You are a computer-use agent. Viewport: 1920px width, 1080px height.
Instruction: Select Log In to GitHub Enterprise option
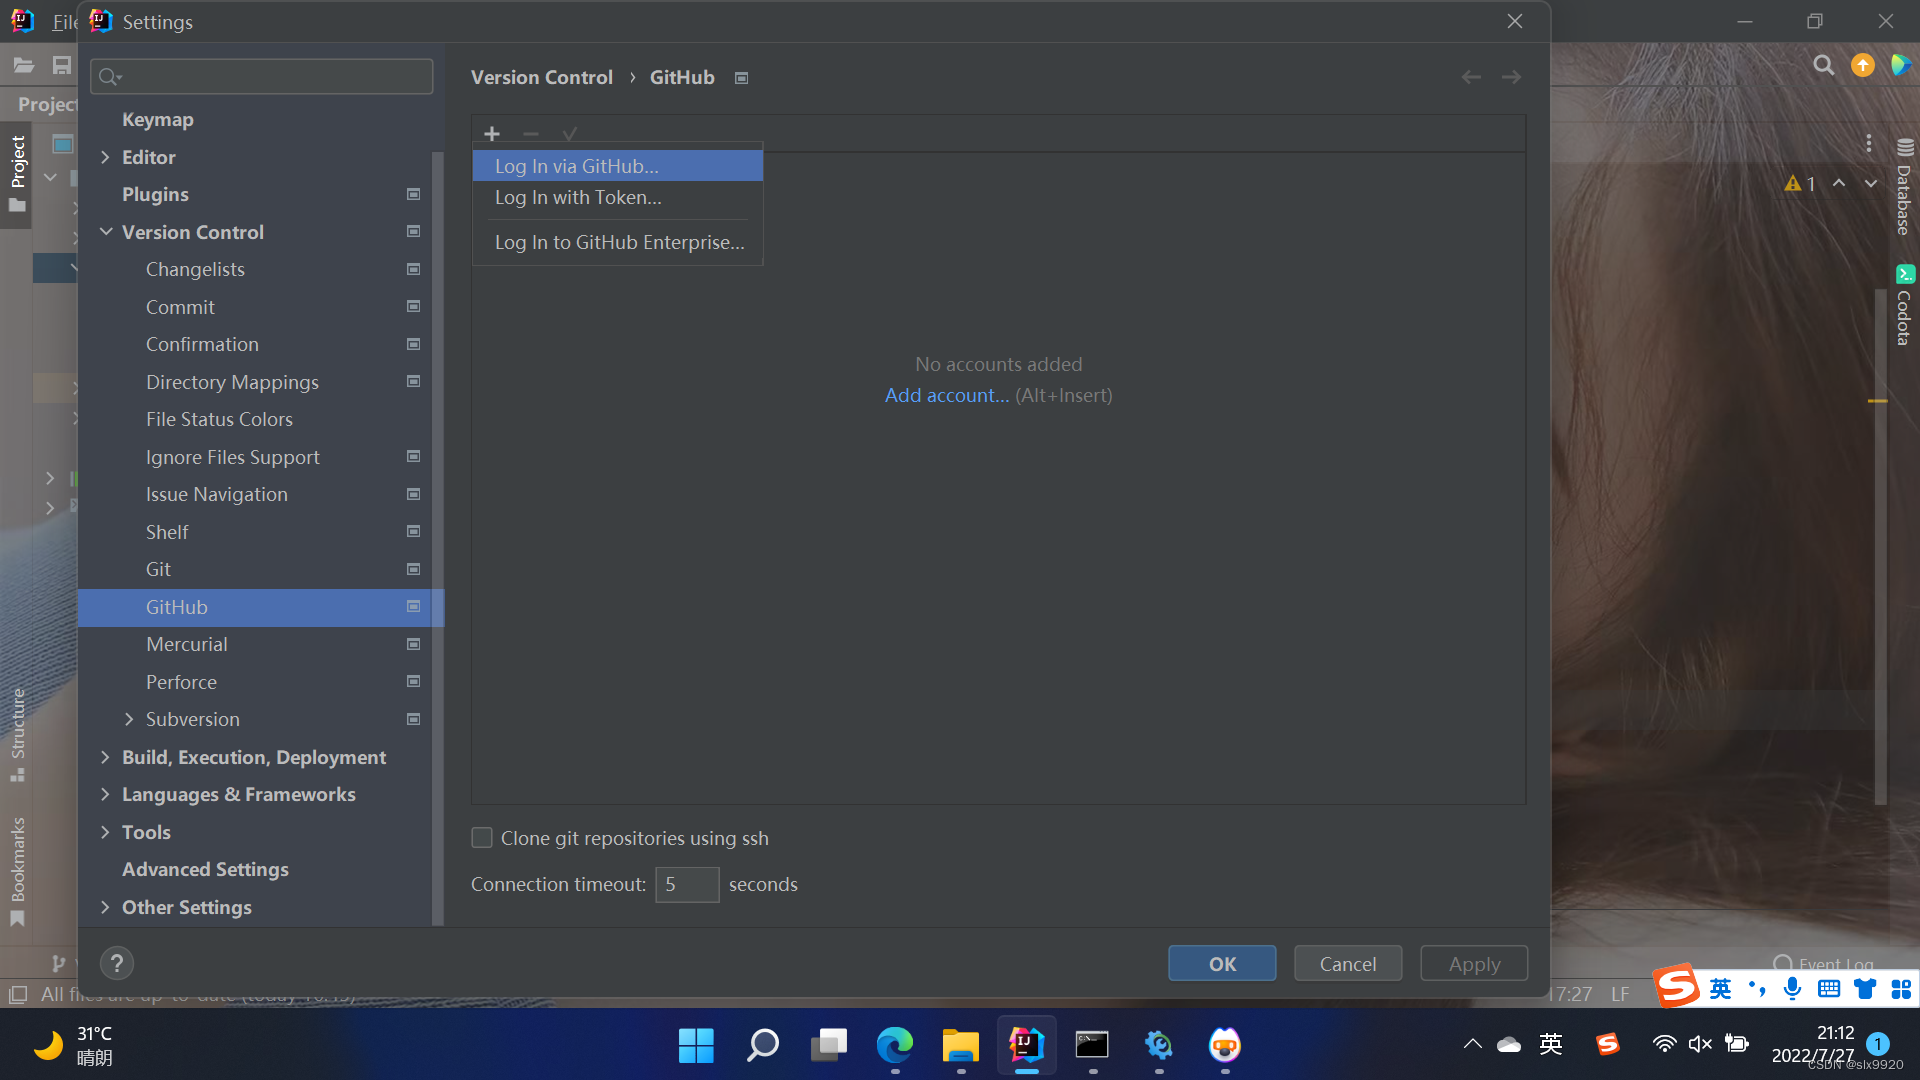point(619,242)
